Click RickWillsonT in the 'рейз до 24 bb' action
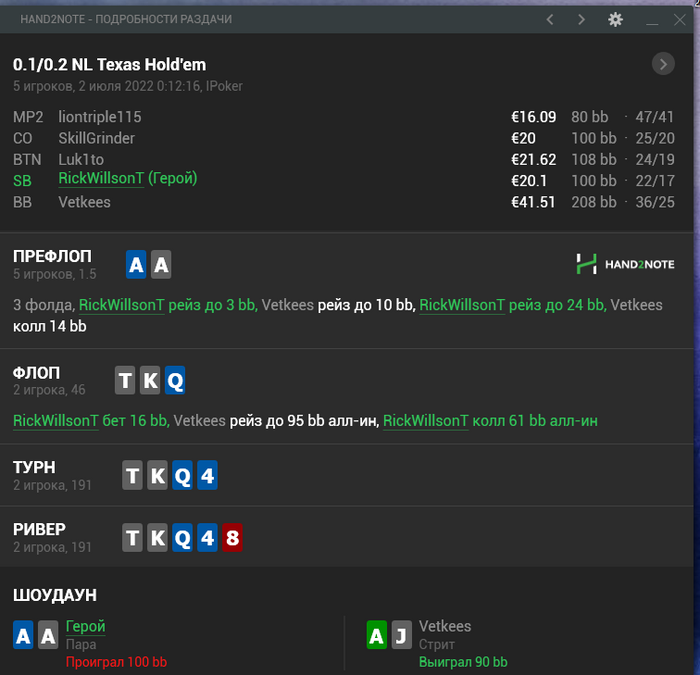Screen dimensions: 700x675 462,305
